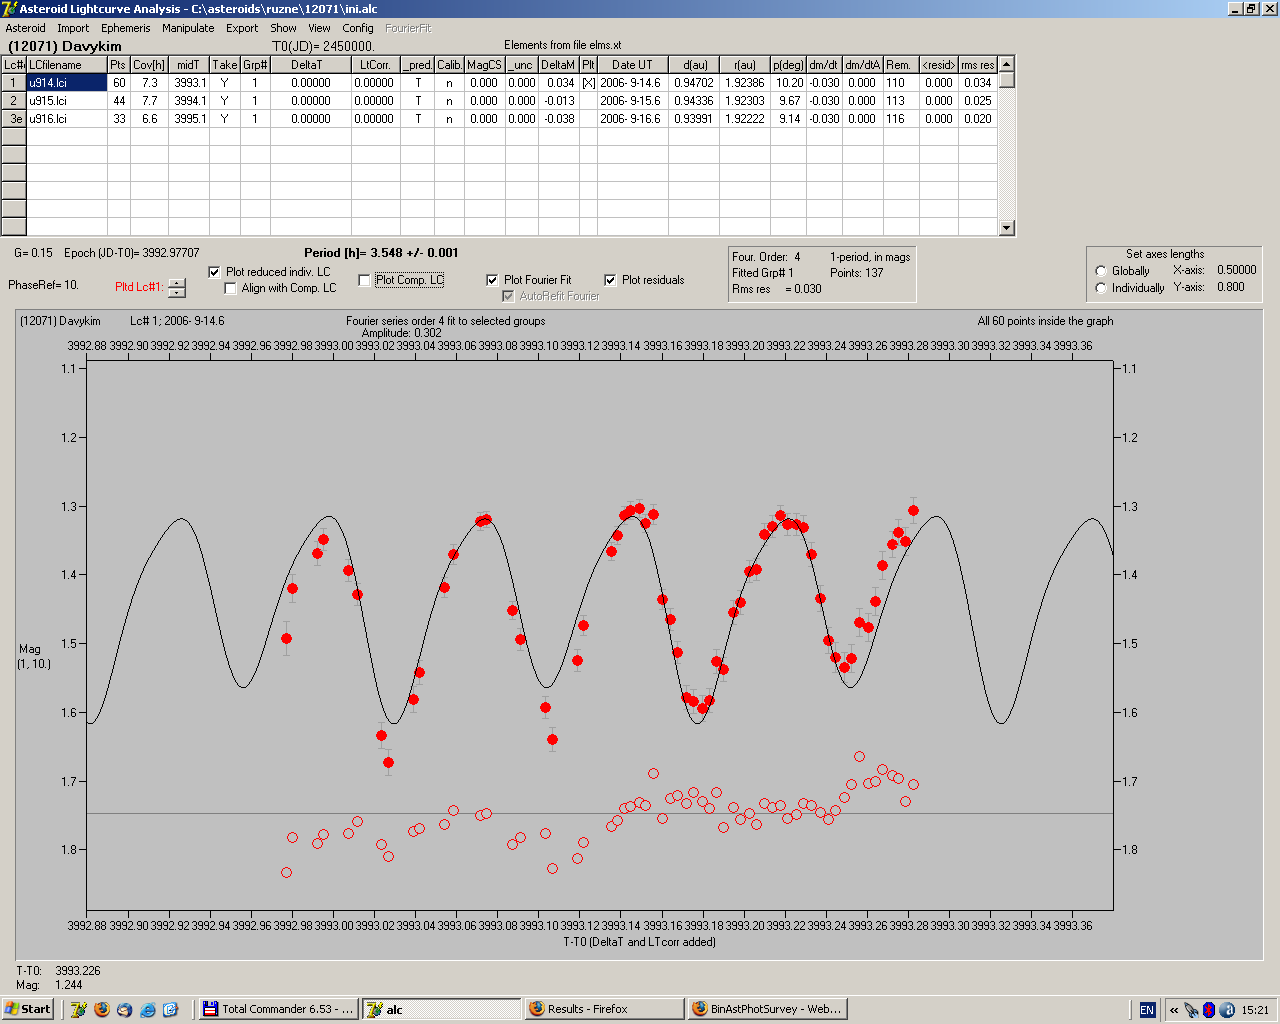Select row header 2 in lightcurve table
The width and height of the screenshot is (1280, 1024).
click(x=14, y=101)
